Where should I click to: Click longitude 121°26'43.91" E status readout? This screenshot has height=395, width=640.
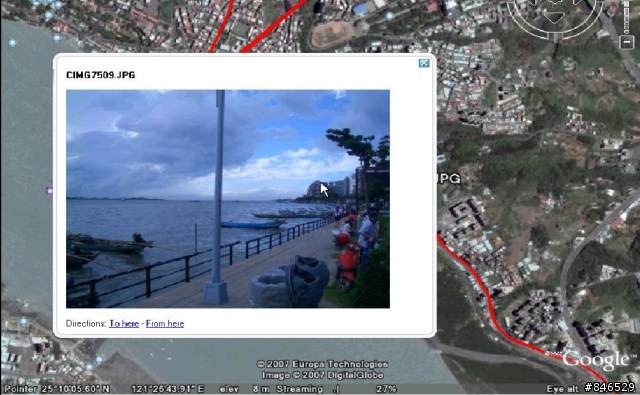168,389
